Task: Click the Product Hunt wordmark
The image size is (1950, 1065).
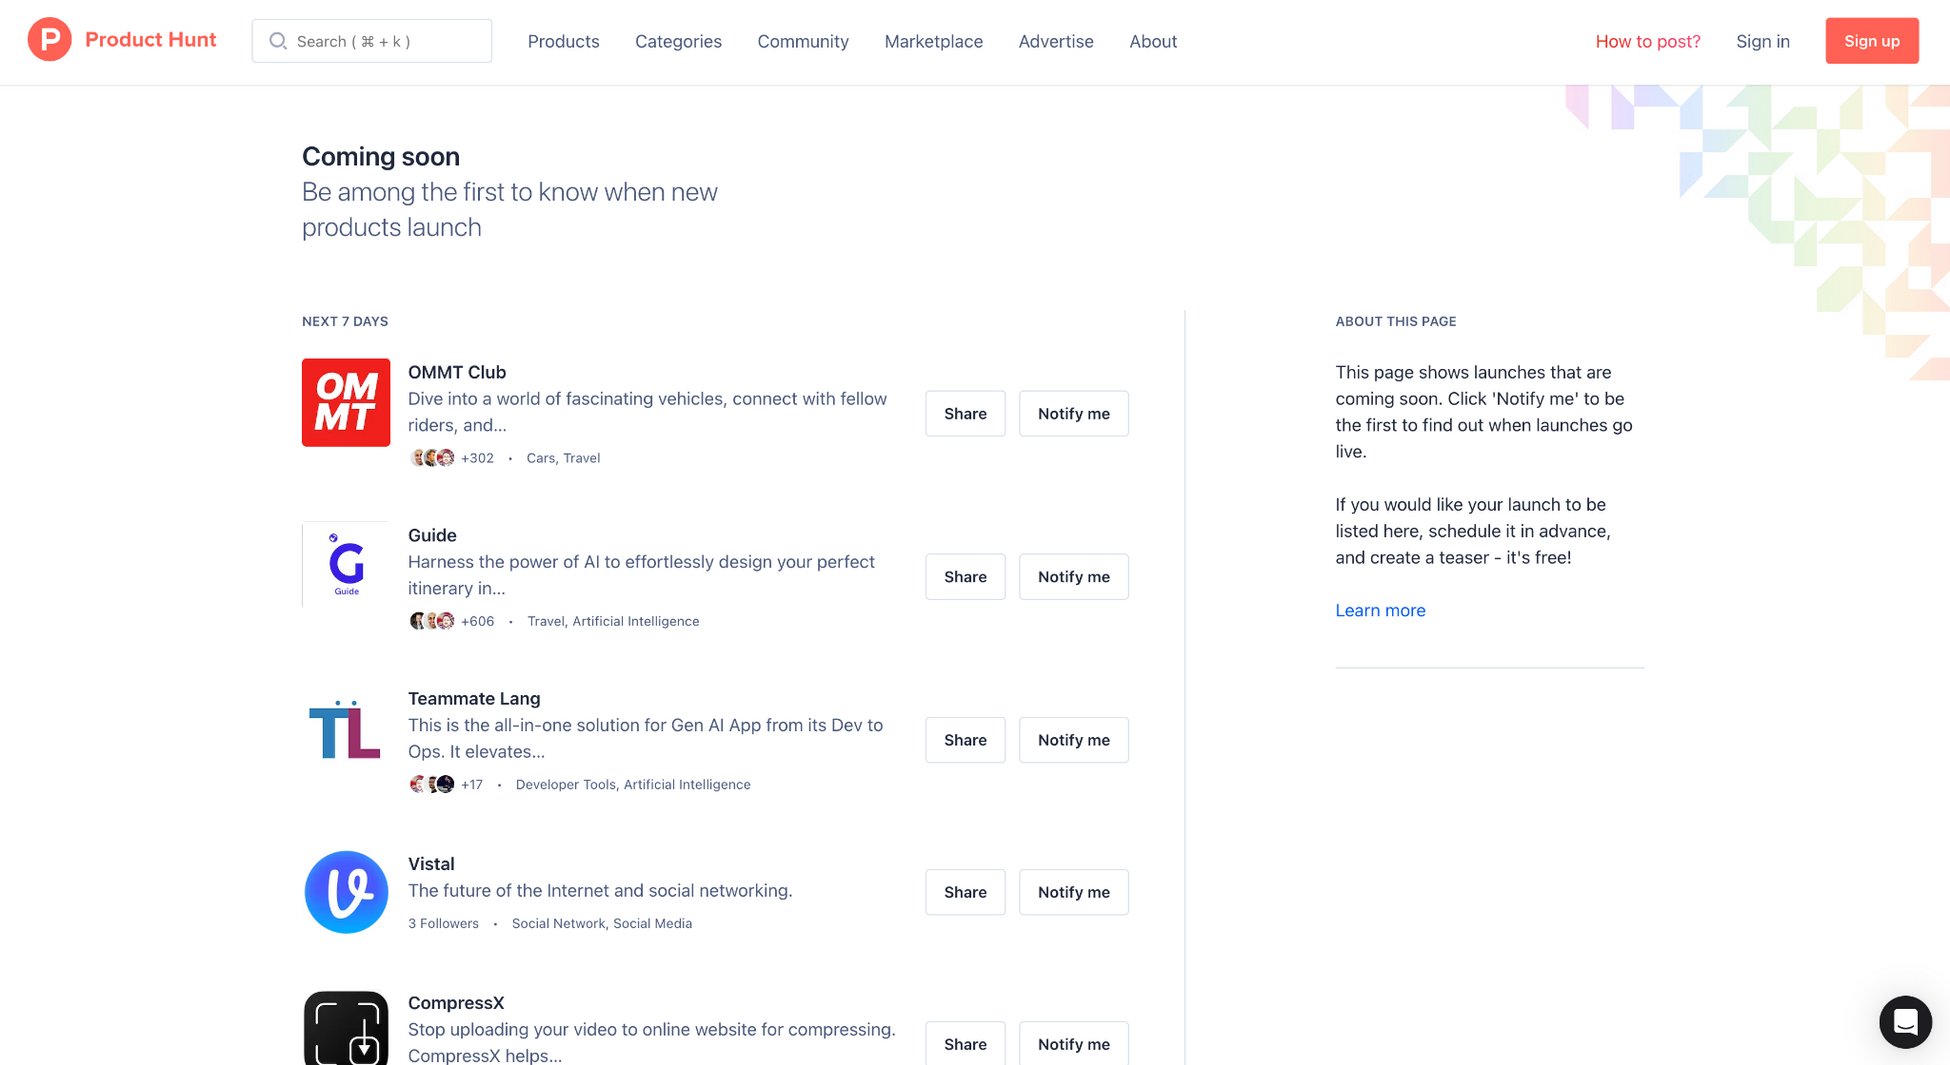Action: tap(150, 40)
